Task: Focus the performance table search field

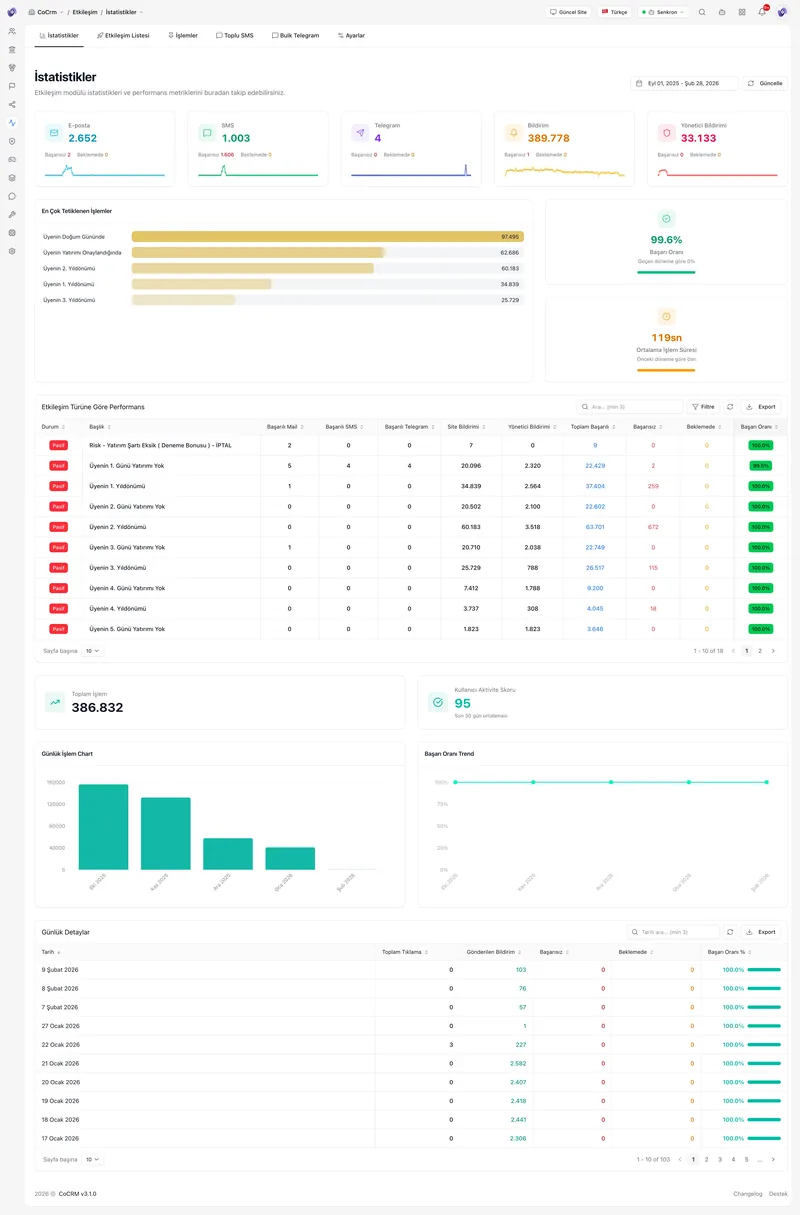Action: coord(630,407)
